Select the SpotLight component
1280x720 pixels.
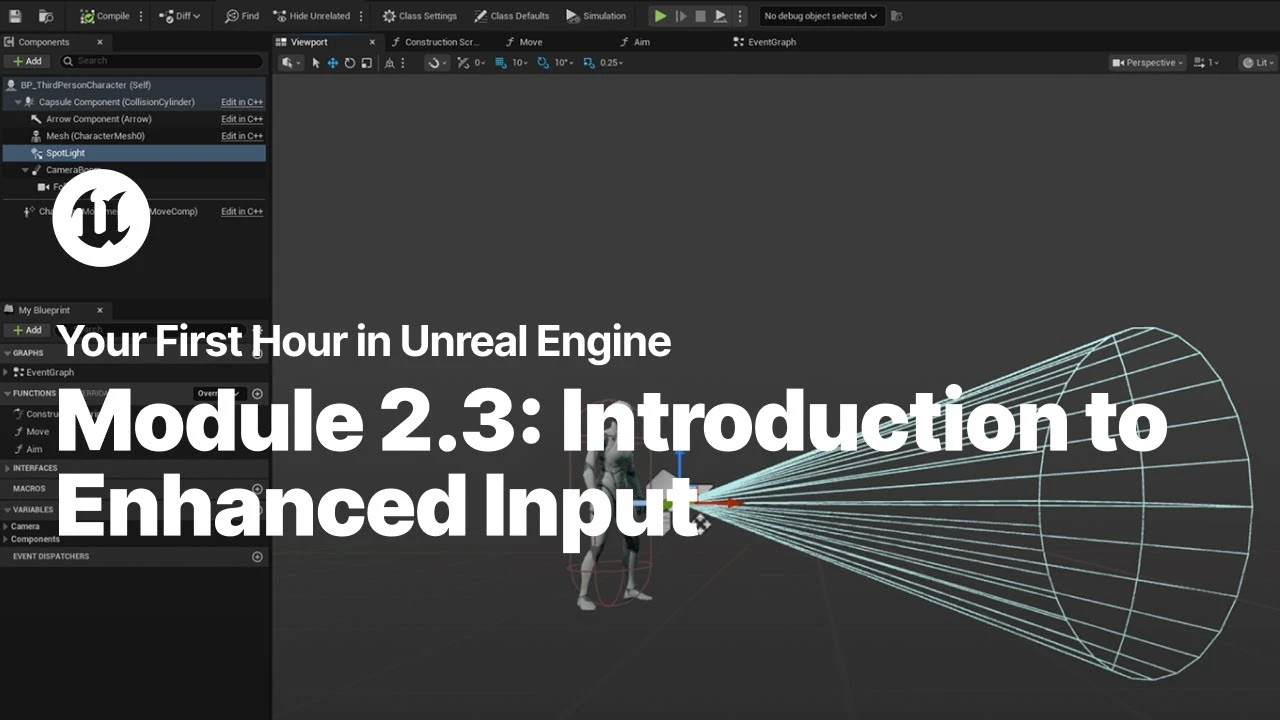[x=134, y=153]
